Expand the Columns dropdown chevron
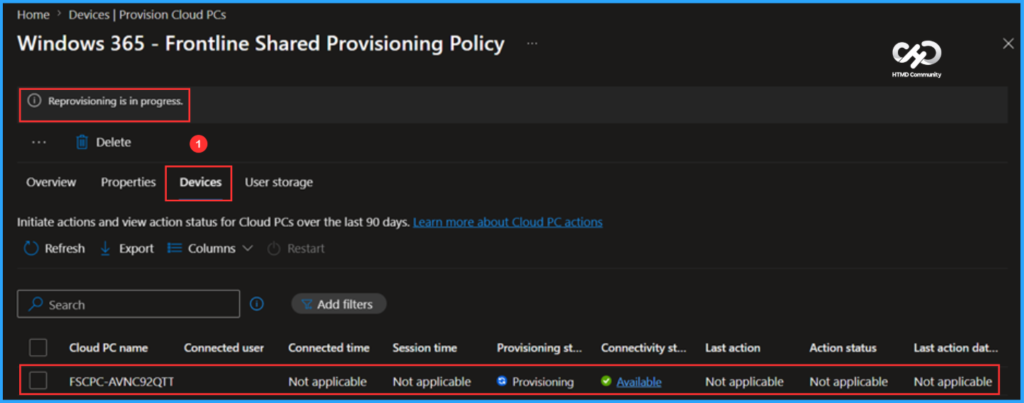The image size is (1024, 403). point(248,249)
